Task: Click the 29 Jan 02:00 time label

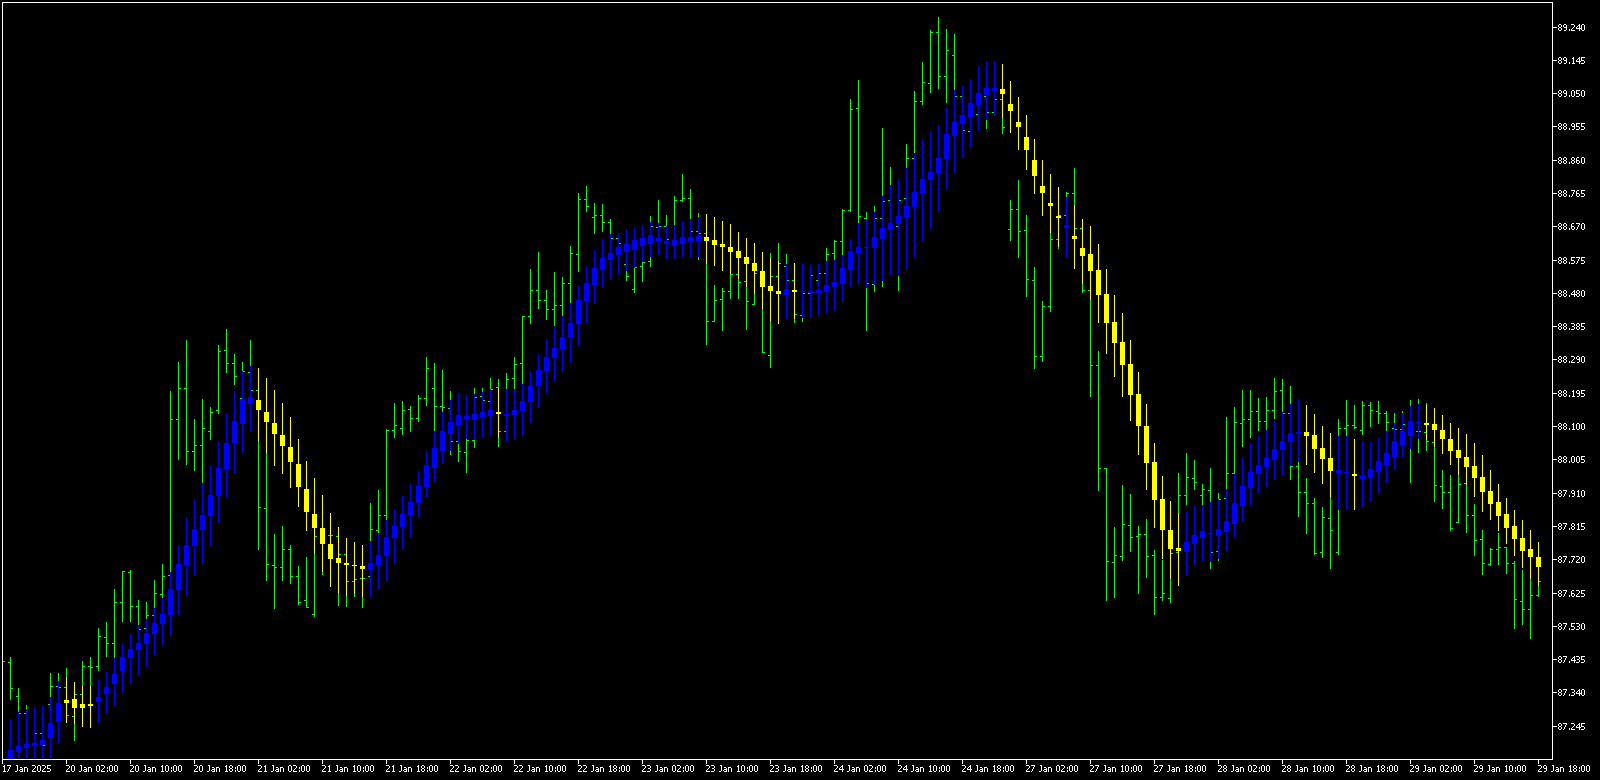Action: coord(1436,769)
